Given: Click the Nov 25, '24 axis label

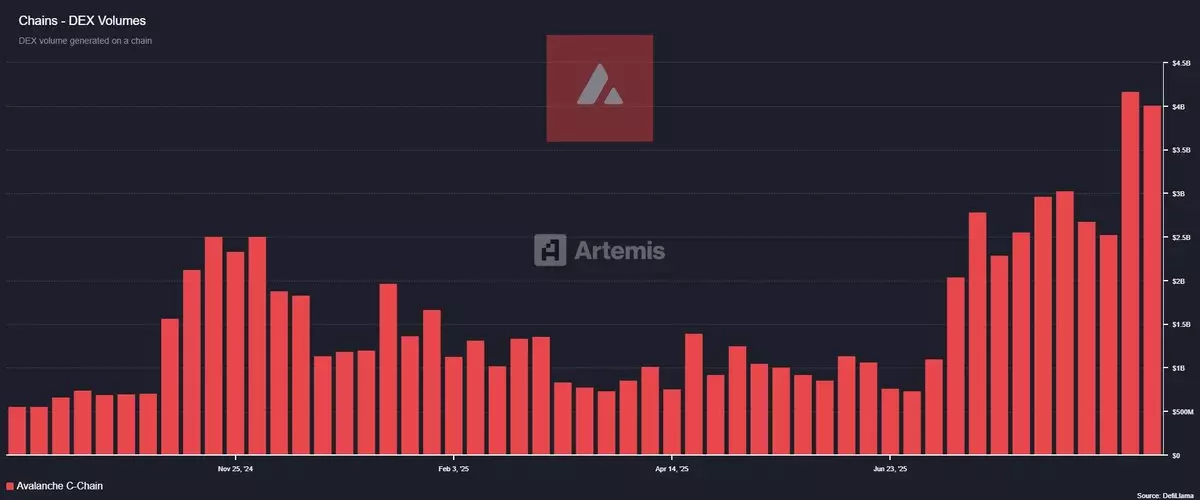Looking at the screenshot, I should pos(236,467).
